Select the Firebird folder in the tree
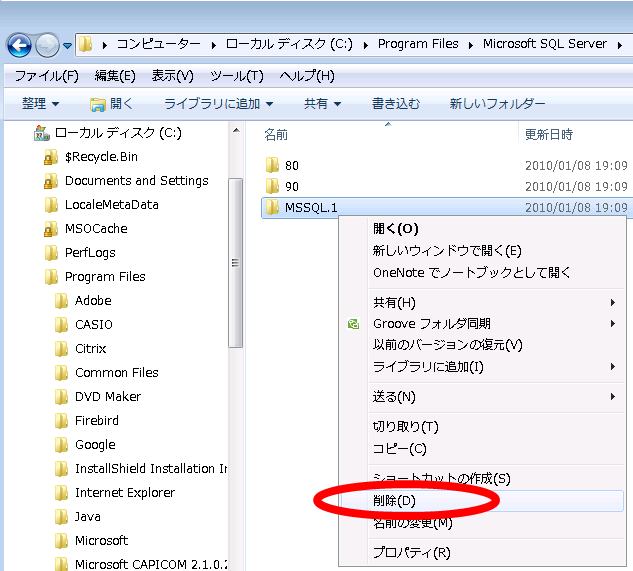Screen dimensions: 633x571 point(97,421)
